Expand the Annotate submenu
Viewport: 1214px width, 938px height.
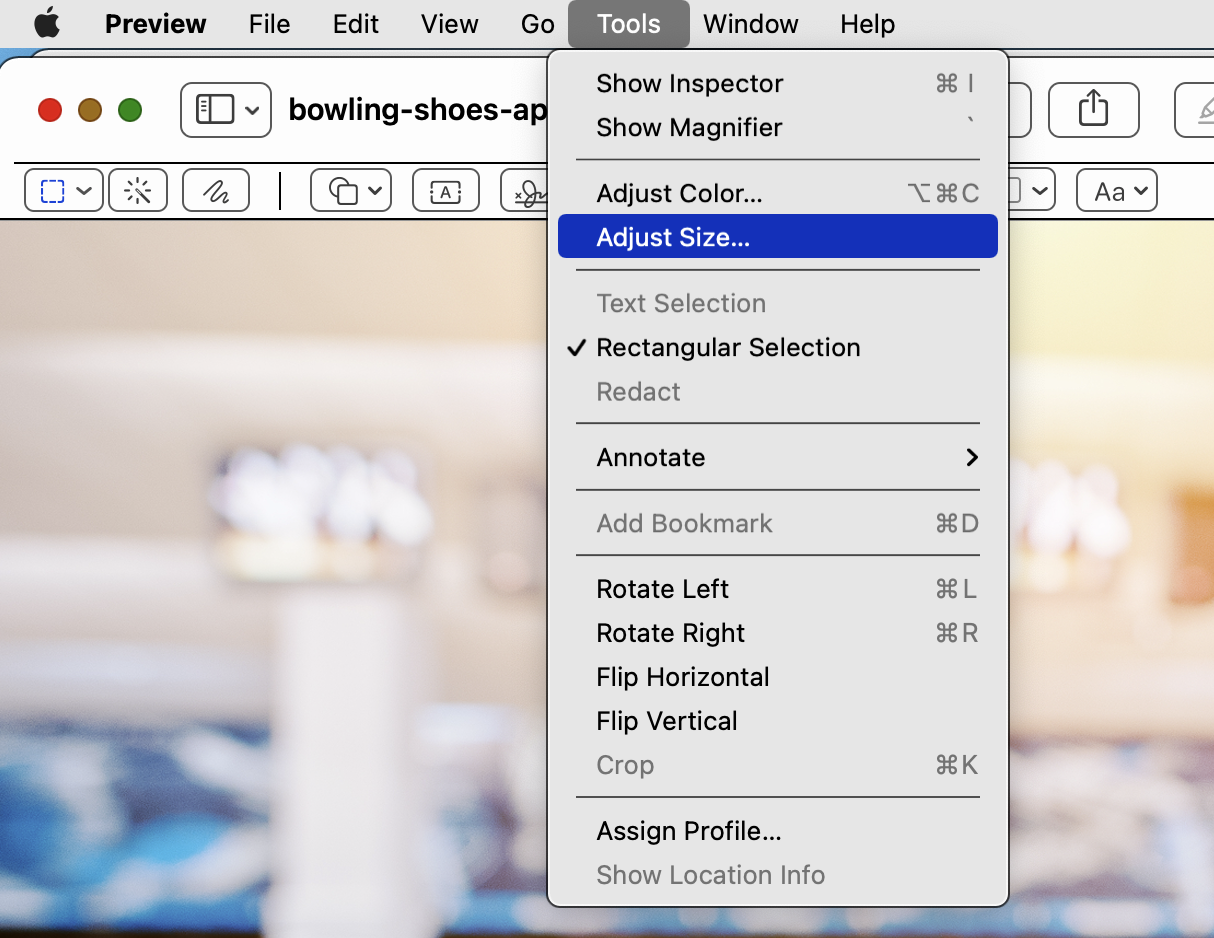[778, 458]
